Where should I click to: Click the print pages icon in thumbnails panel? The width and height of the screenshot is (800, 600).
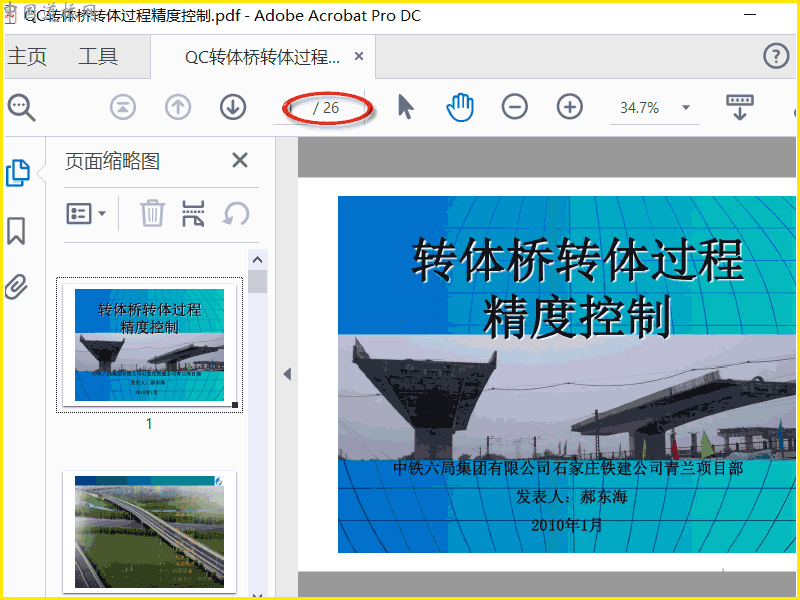point(193,213)
